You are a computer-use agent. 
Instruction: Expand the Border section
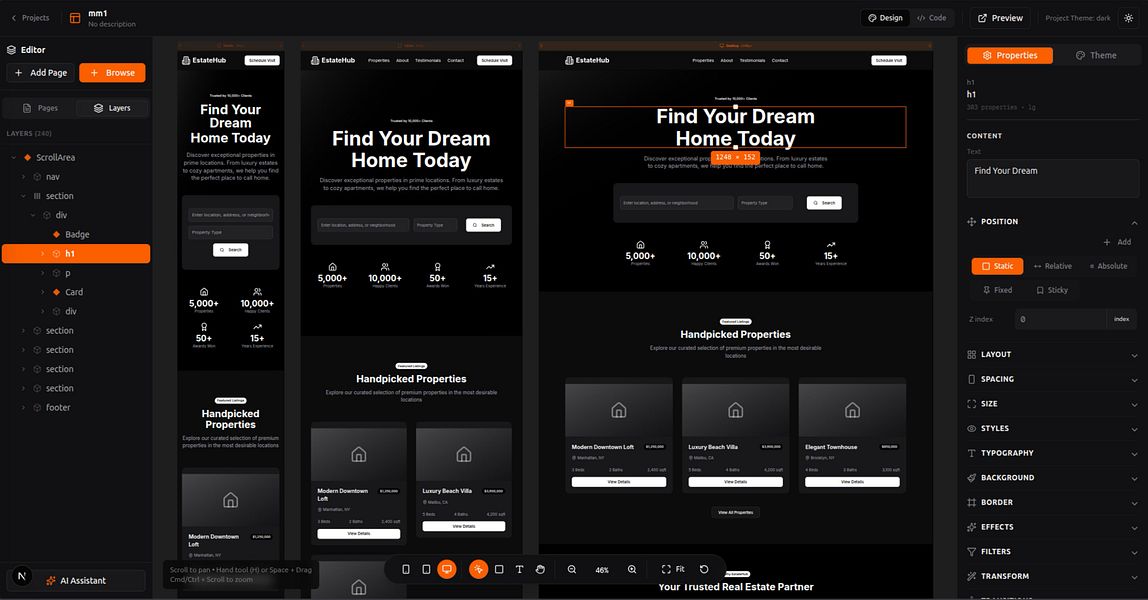[1053, 503]
